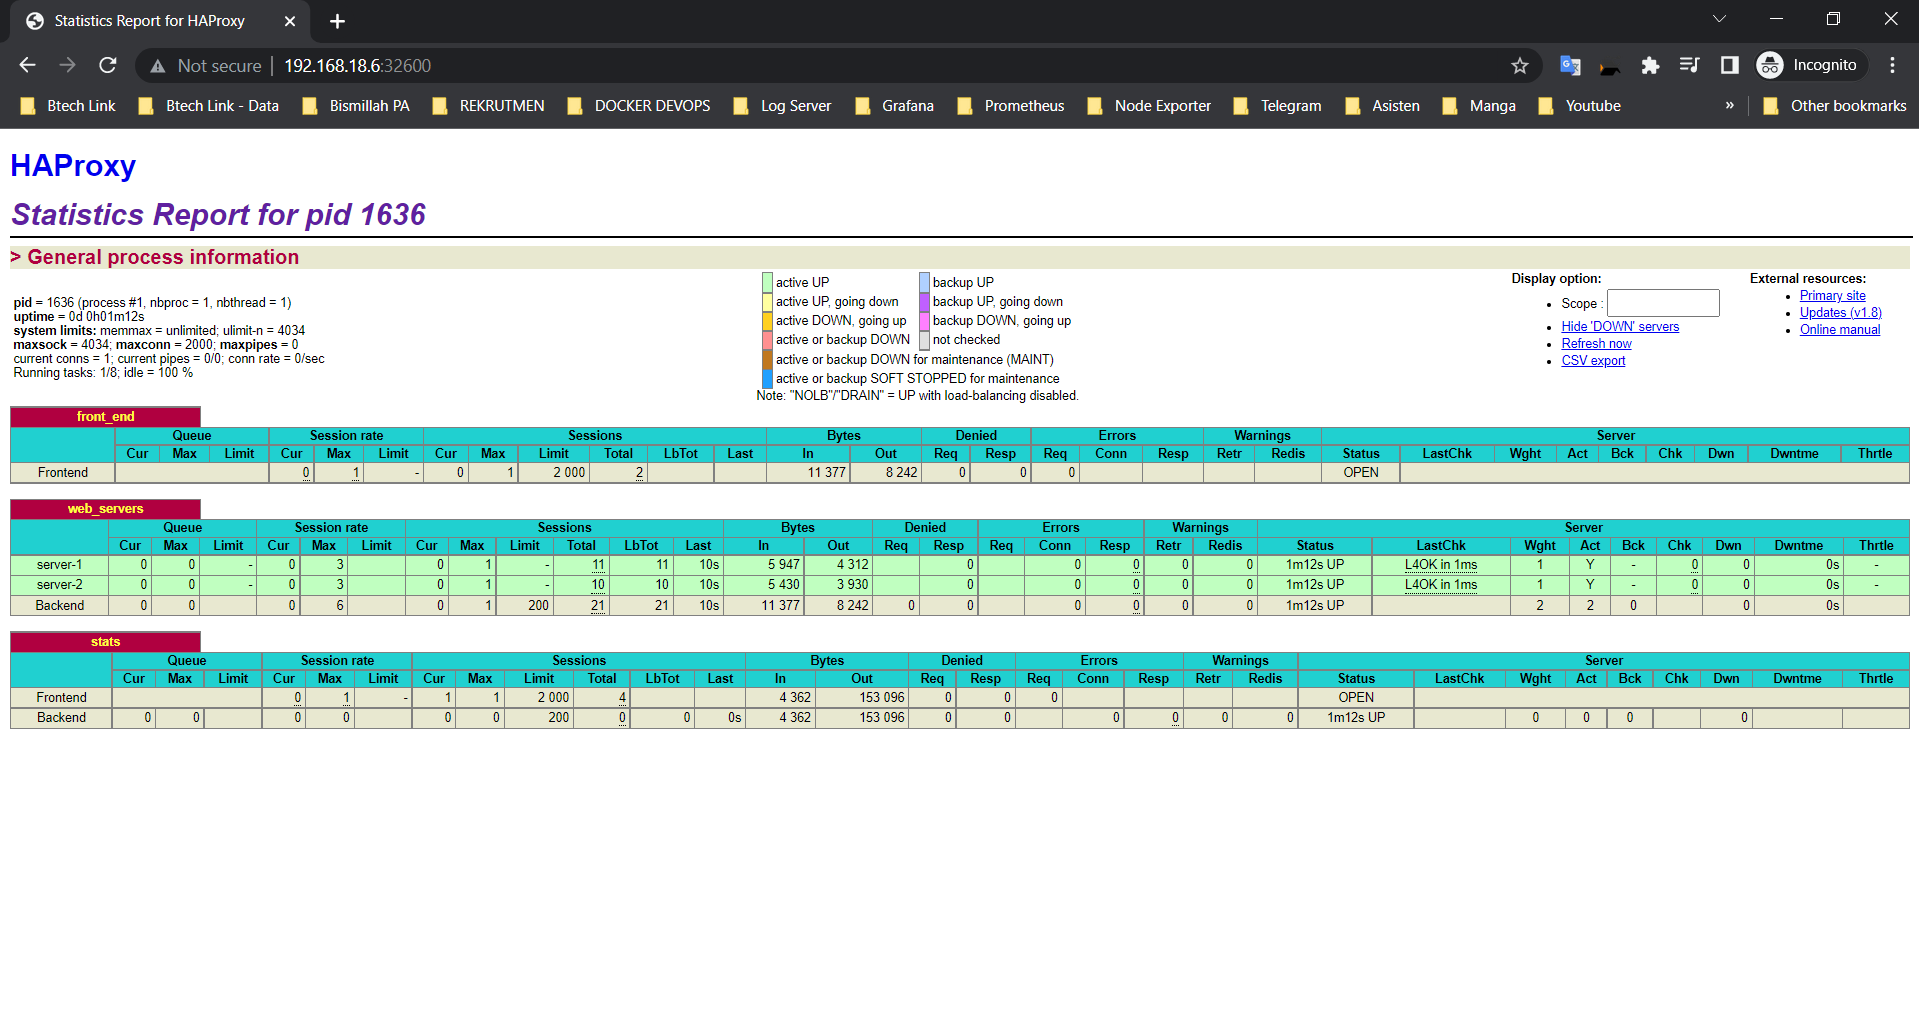The image size is (1919, 1027).
Task: Click server-1 LastChk L4OK in 1ms
Action: point(1440,565)
